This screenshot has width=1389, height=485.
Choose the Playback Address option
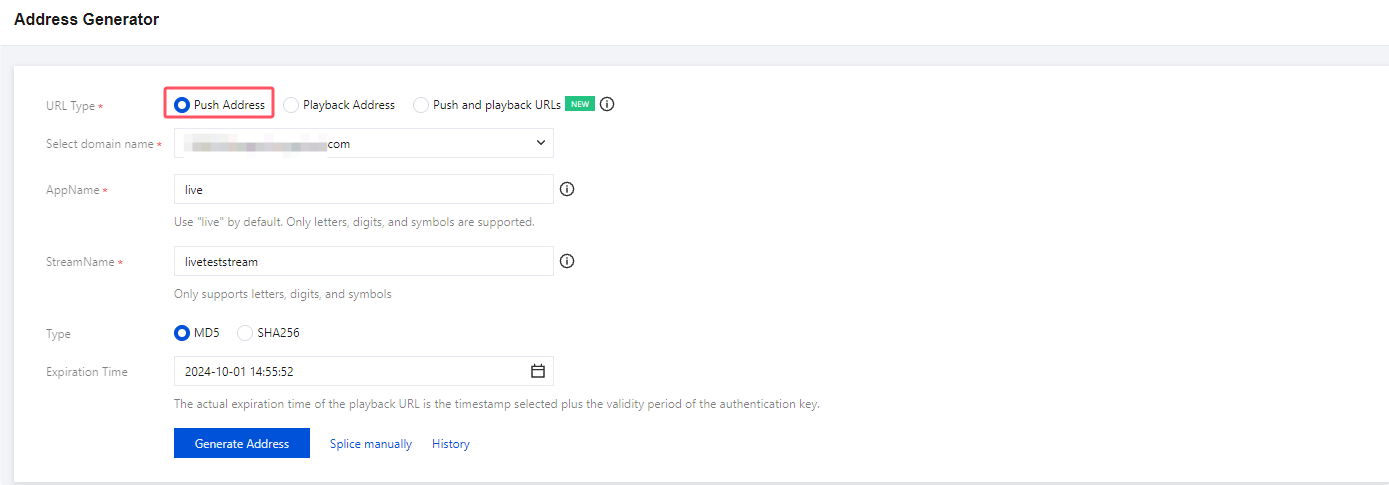pos(291,105)
